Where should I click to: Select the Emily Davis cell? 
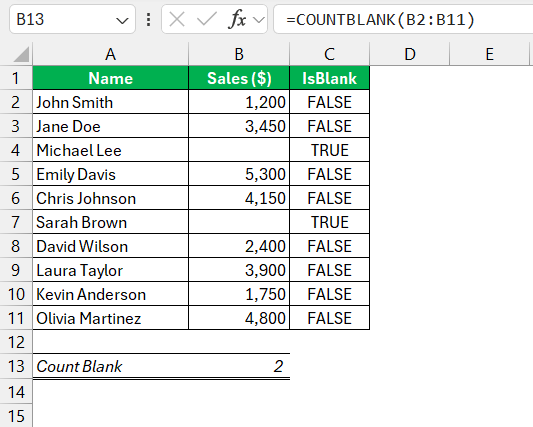click(x=110, y=174)
